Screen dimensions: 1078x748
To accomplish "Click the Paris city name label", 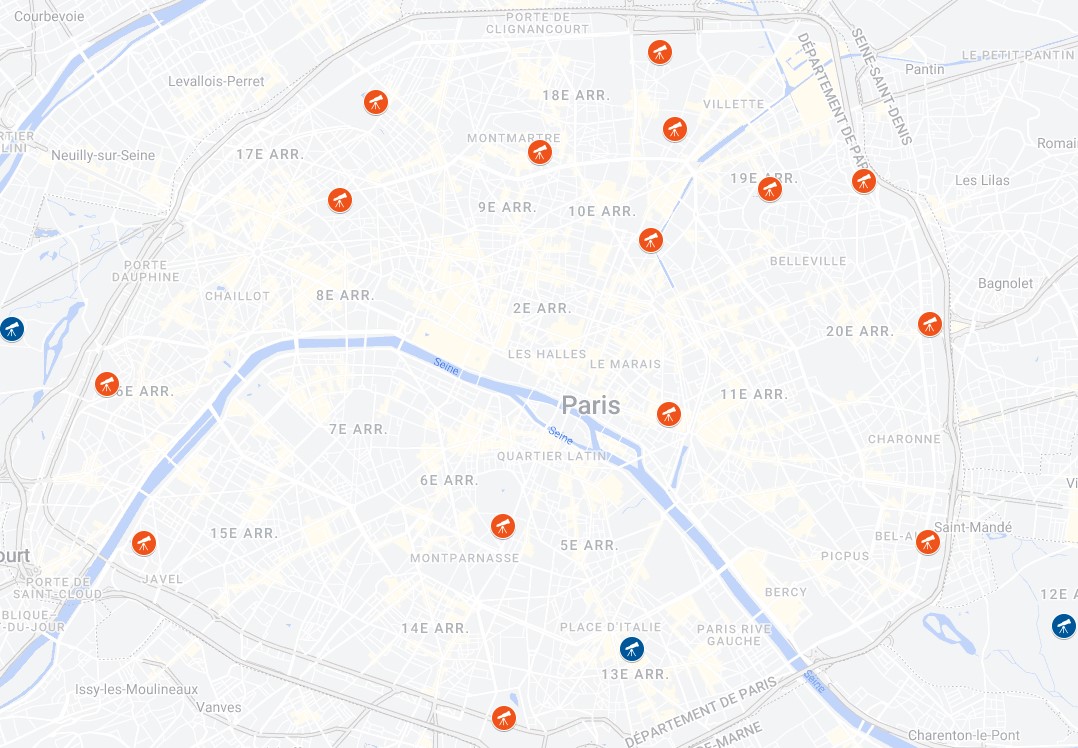I will (591, 405).
